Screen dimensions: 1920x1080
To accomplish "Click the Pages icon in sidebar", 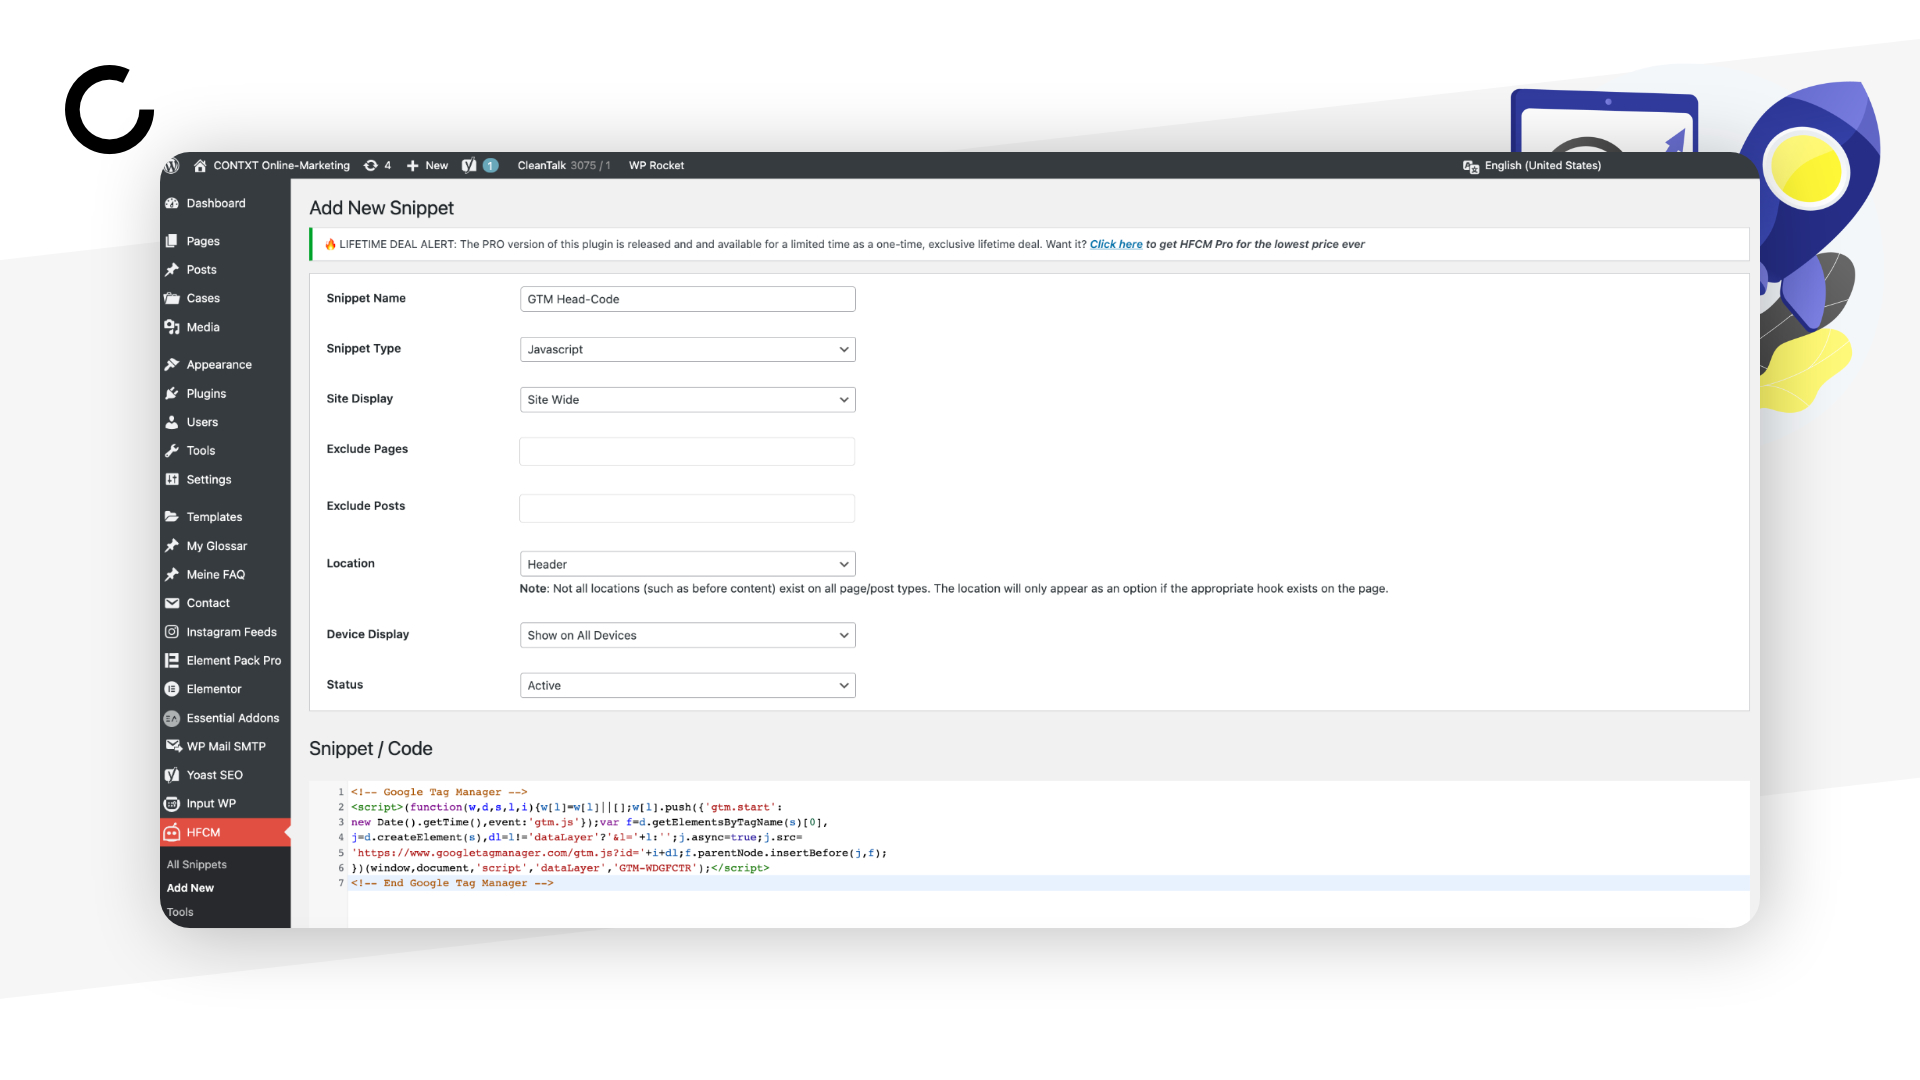I will [x=172, y=241].
